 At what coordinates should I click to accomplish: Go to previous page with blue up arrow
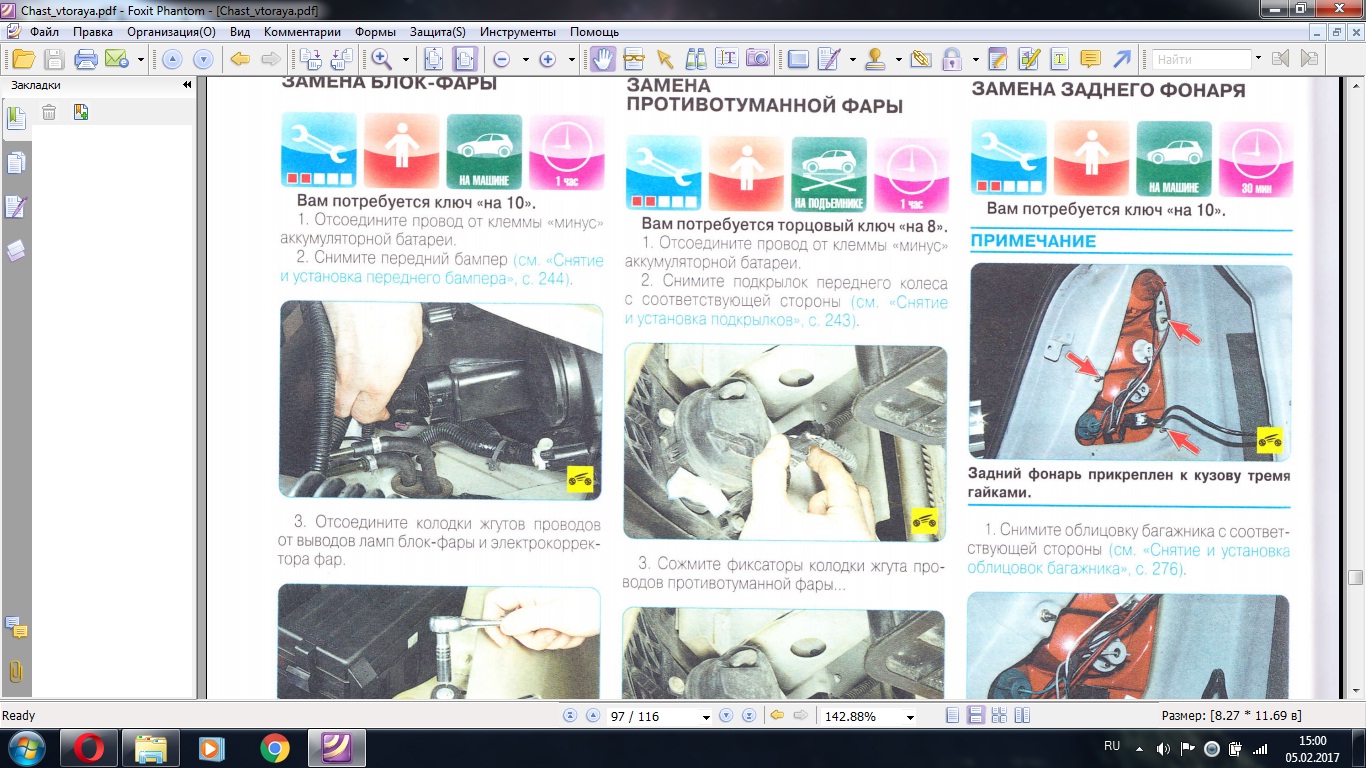pyautogui.click(x=171, y=59)
